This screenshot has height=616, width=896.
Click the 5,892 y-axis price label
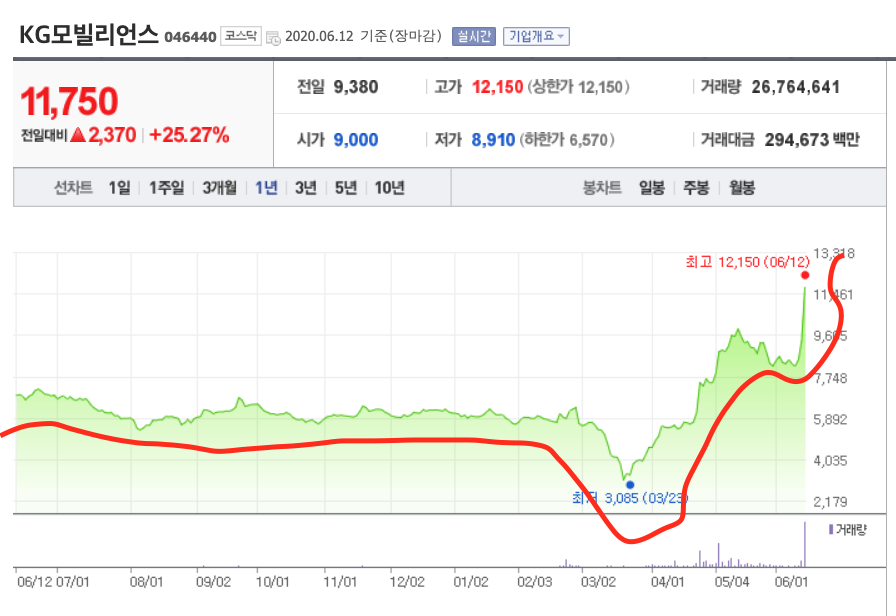pyautogui.click(x=830, y=419)
